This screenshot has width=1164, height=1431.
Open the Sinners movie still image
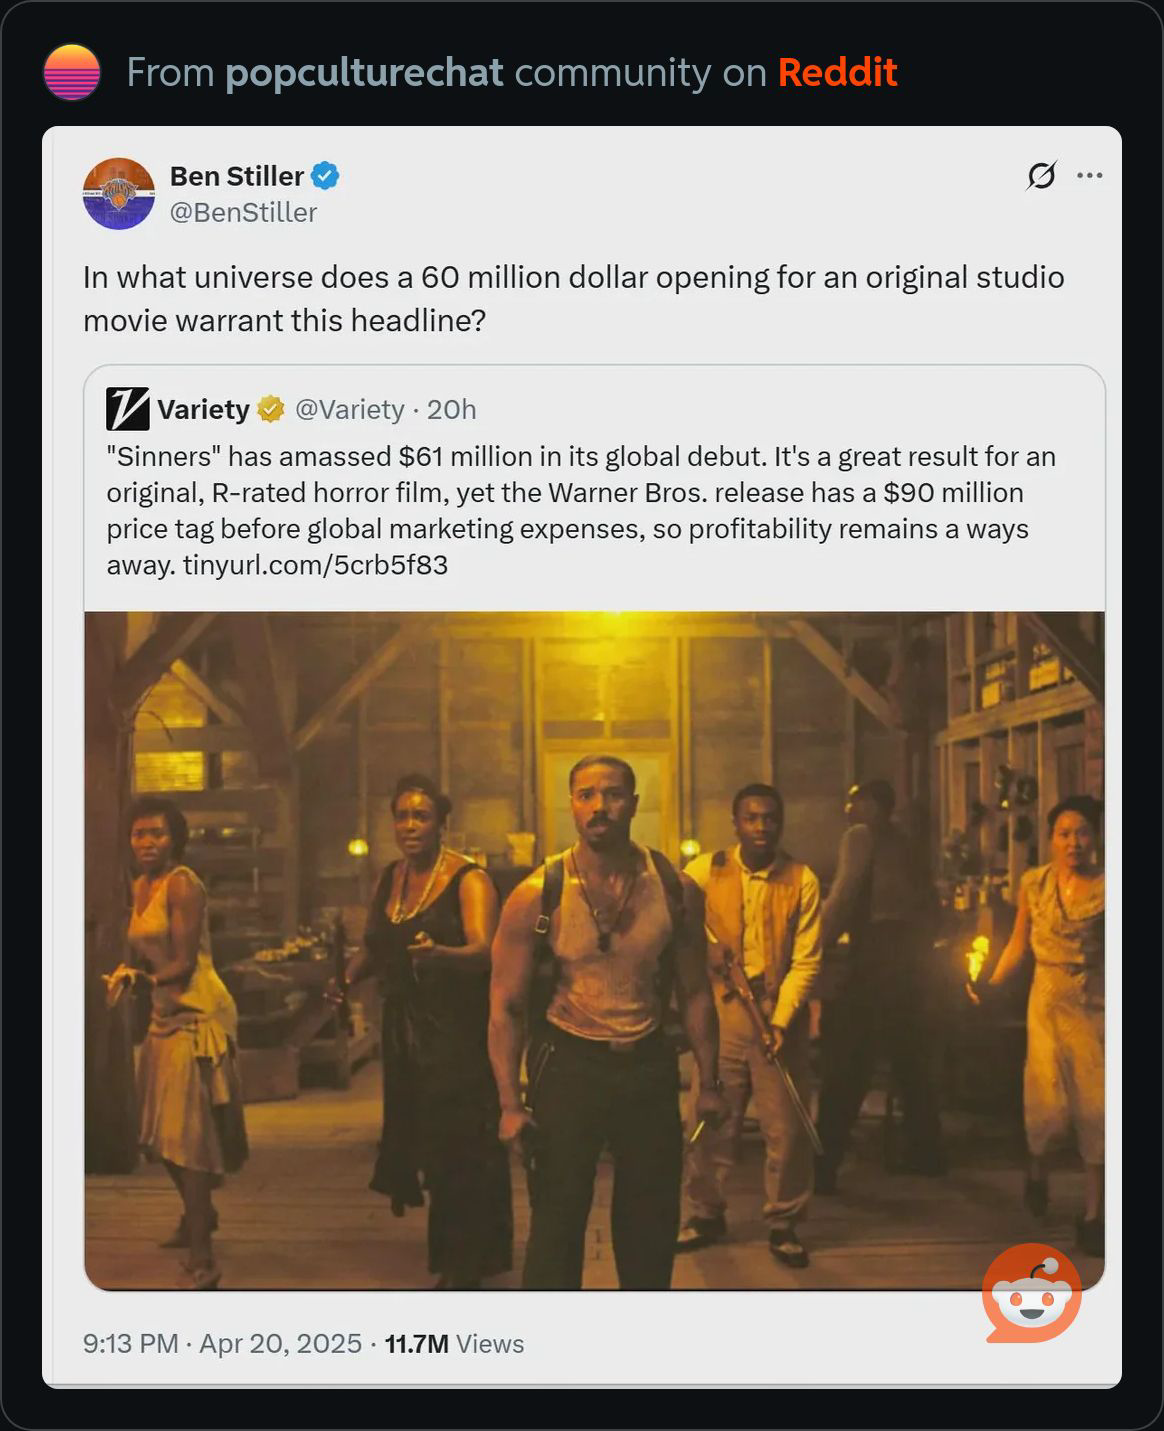(x=595, y=951)
